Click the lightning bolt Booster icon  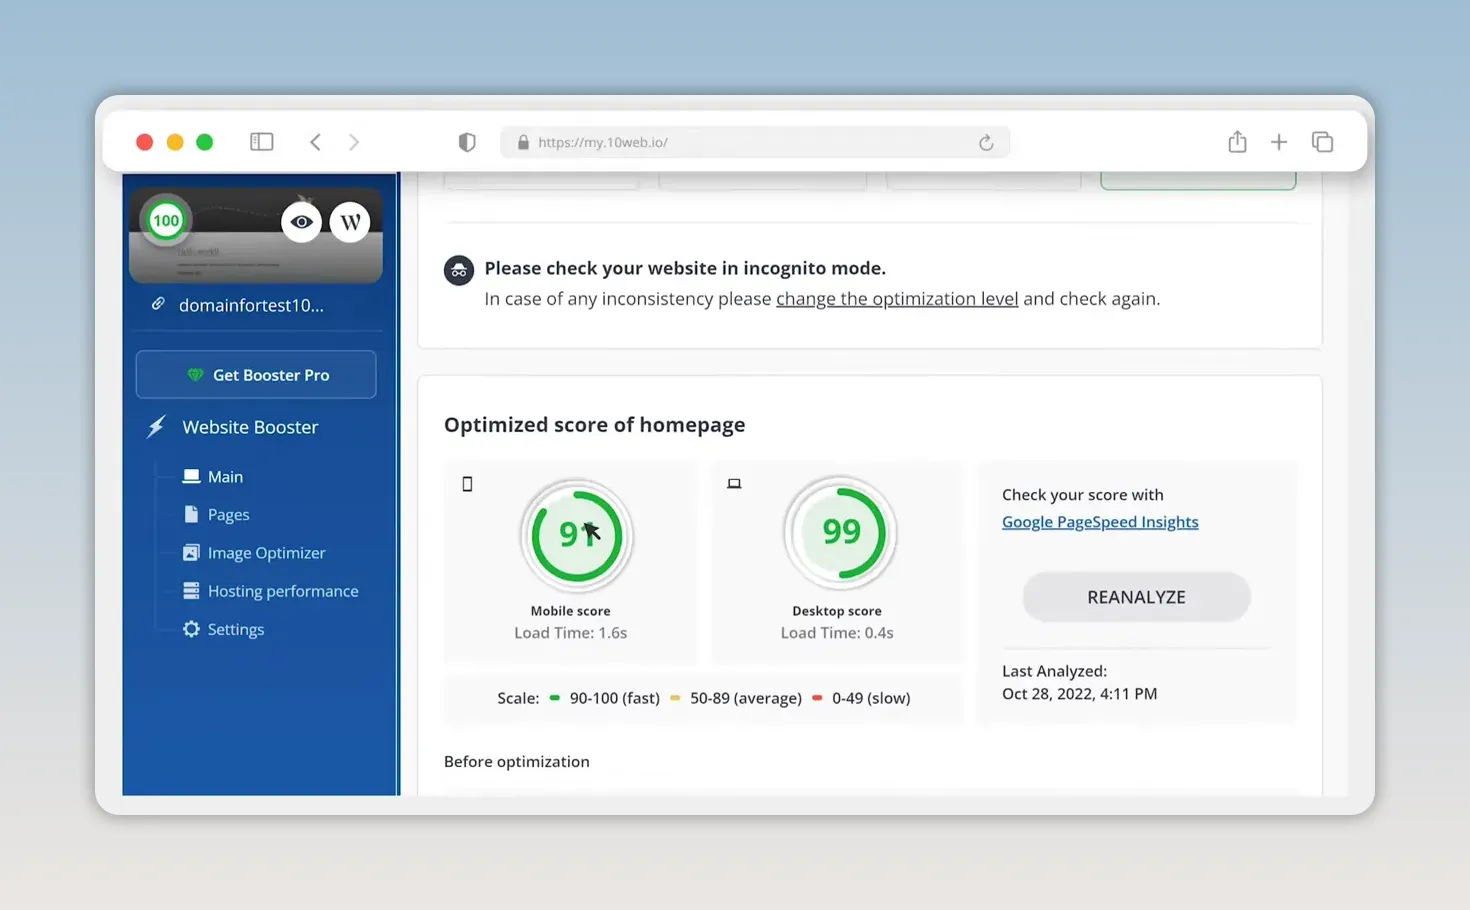pos(156,427)
